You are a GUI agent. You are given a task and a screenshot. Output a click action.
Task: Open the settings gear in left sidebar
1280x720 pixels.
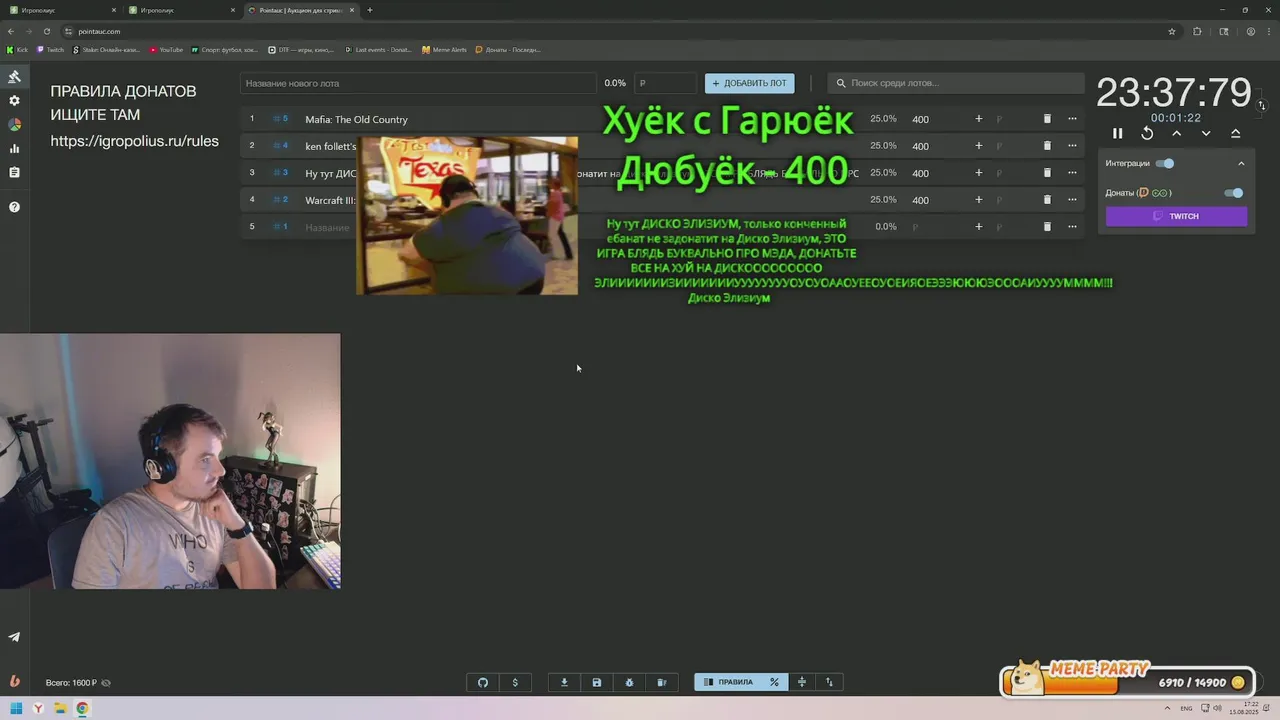point(14,101)
